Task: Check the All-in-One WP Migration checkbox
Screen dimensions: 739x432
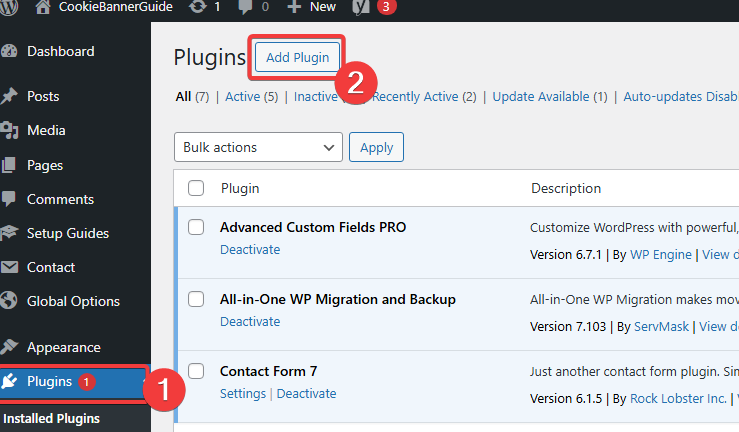Action: point(196,299)
